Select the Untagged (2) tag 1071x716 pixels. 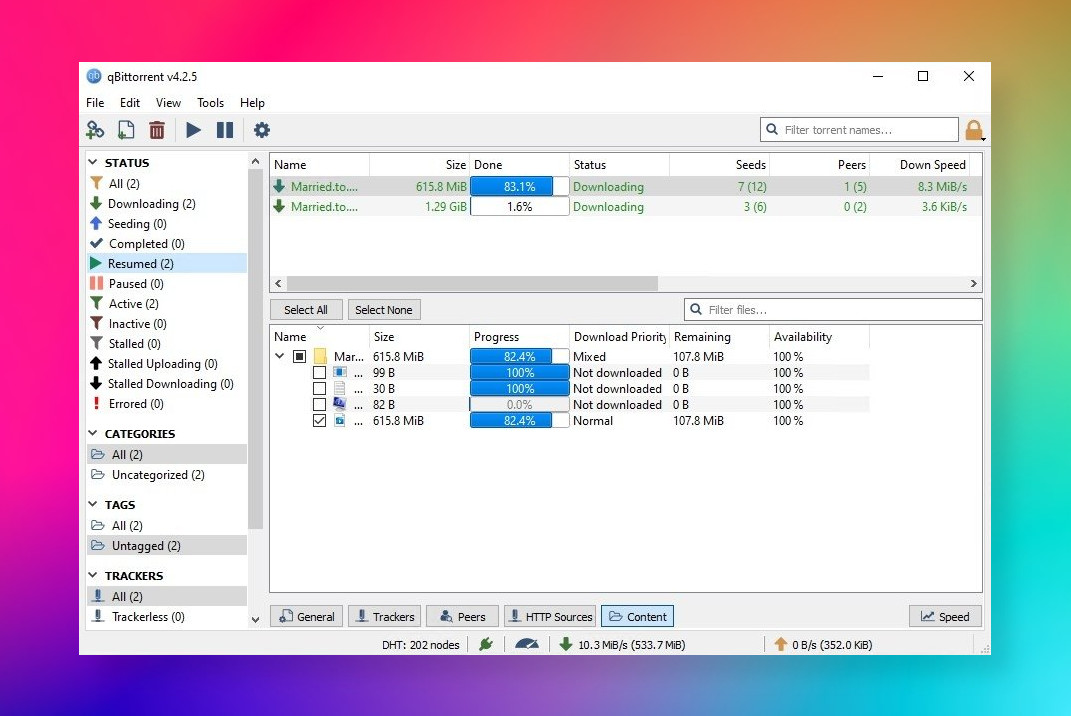(x=167, y=546)
